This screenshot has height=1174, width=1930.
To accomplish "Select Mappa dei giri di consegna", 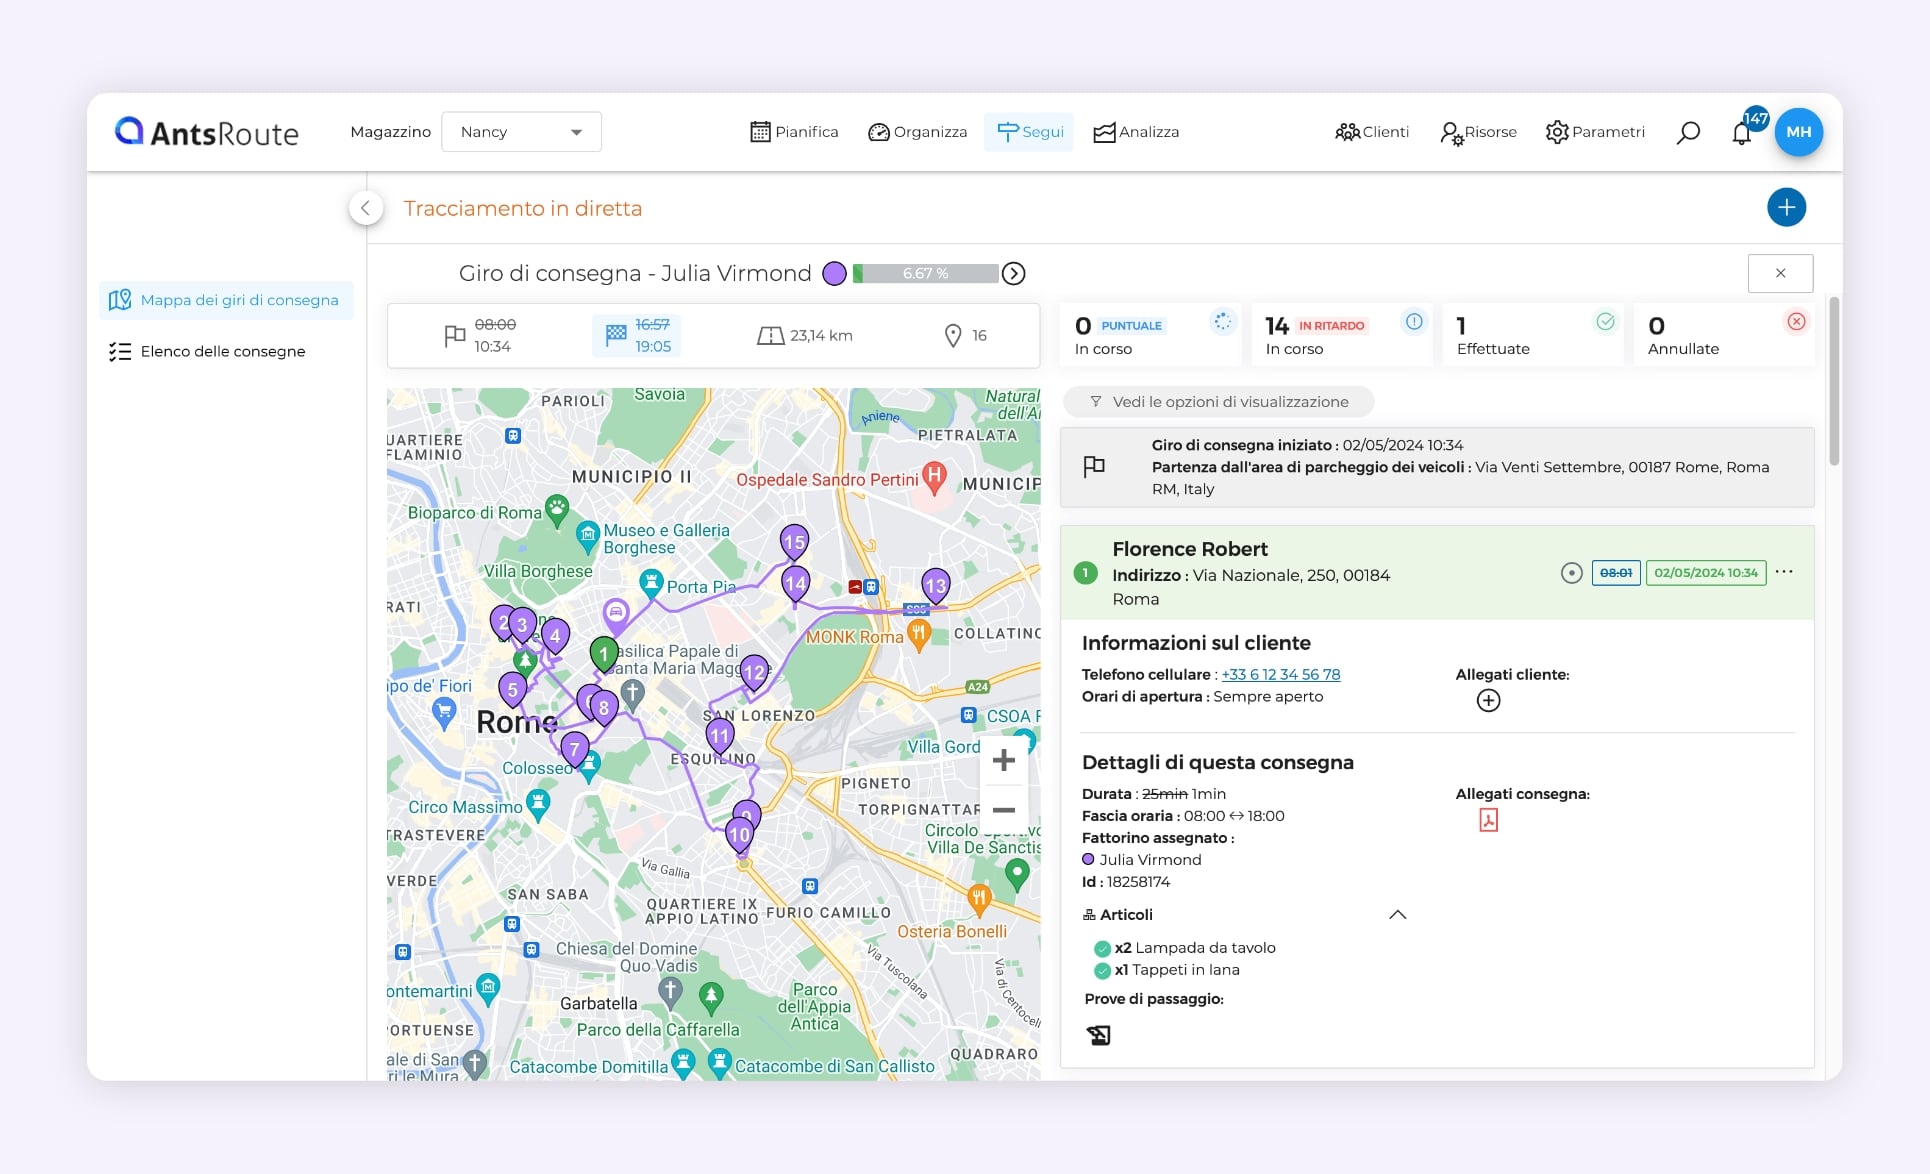I will click(x=226, y=300).
